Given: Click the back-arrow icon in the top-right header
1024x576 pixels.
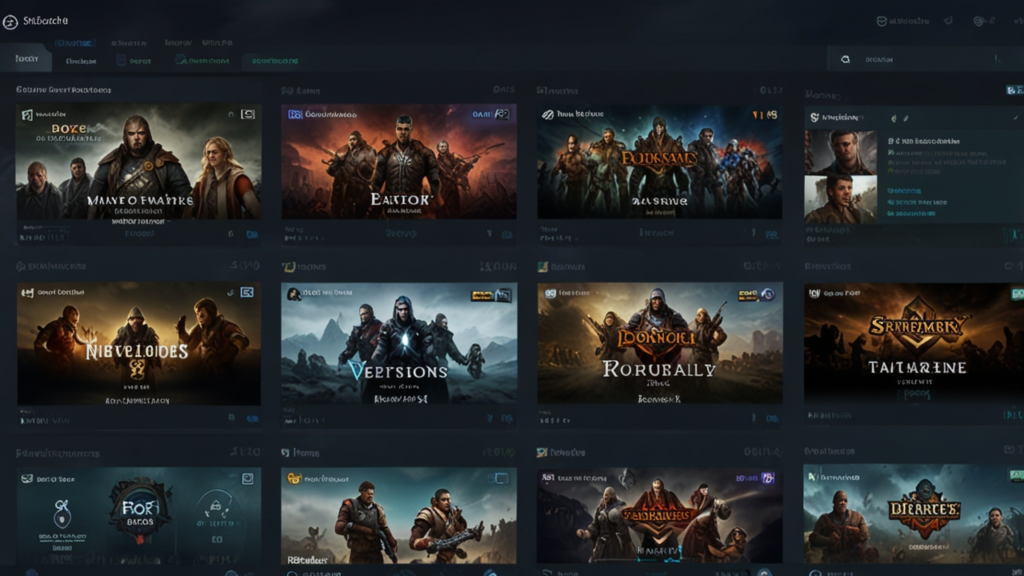Looking at the screenshot, I should [948, 21].
